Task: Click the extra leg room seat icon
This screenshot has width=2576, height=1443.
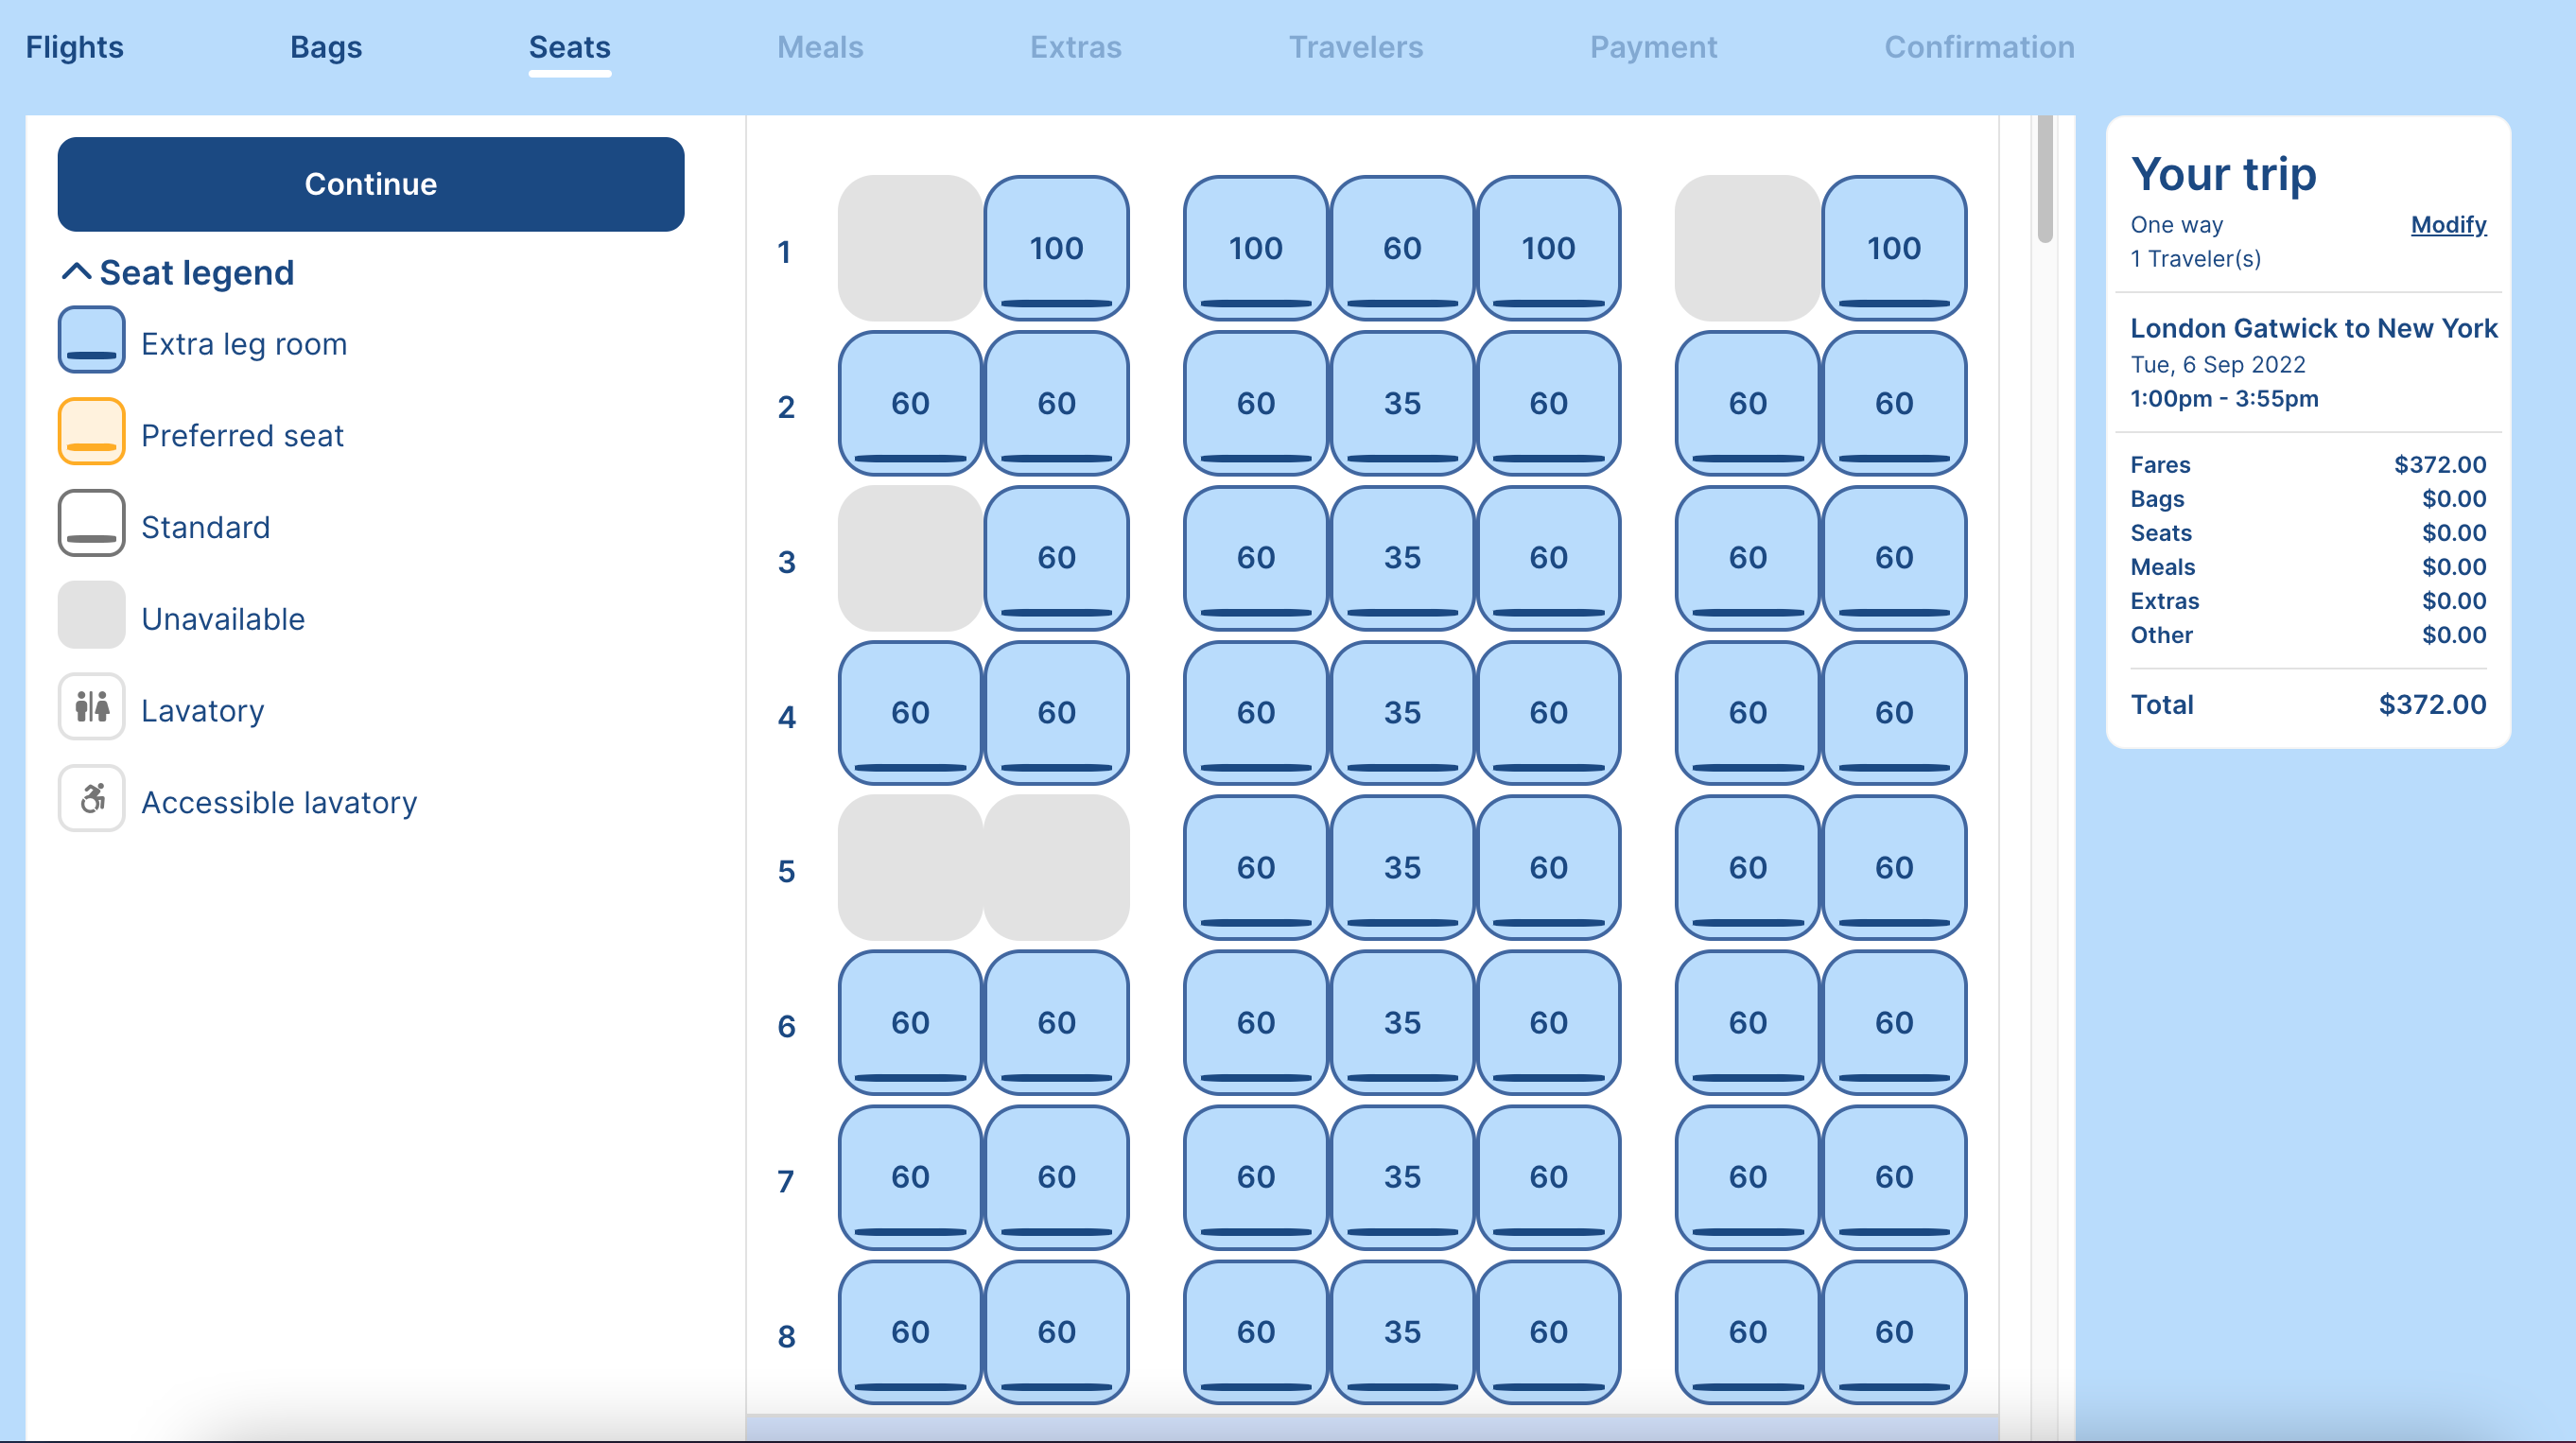Action: click(x=90, y=343)
